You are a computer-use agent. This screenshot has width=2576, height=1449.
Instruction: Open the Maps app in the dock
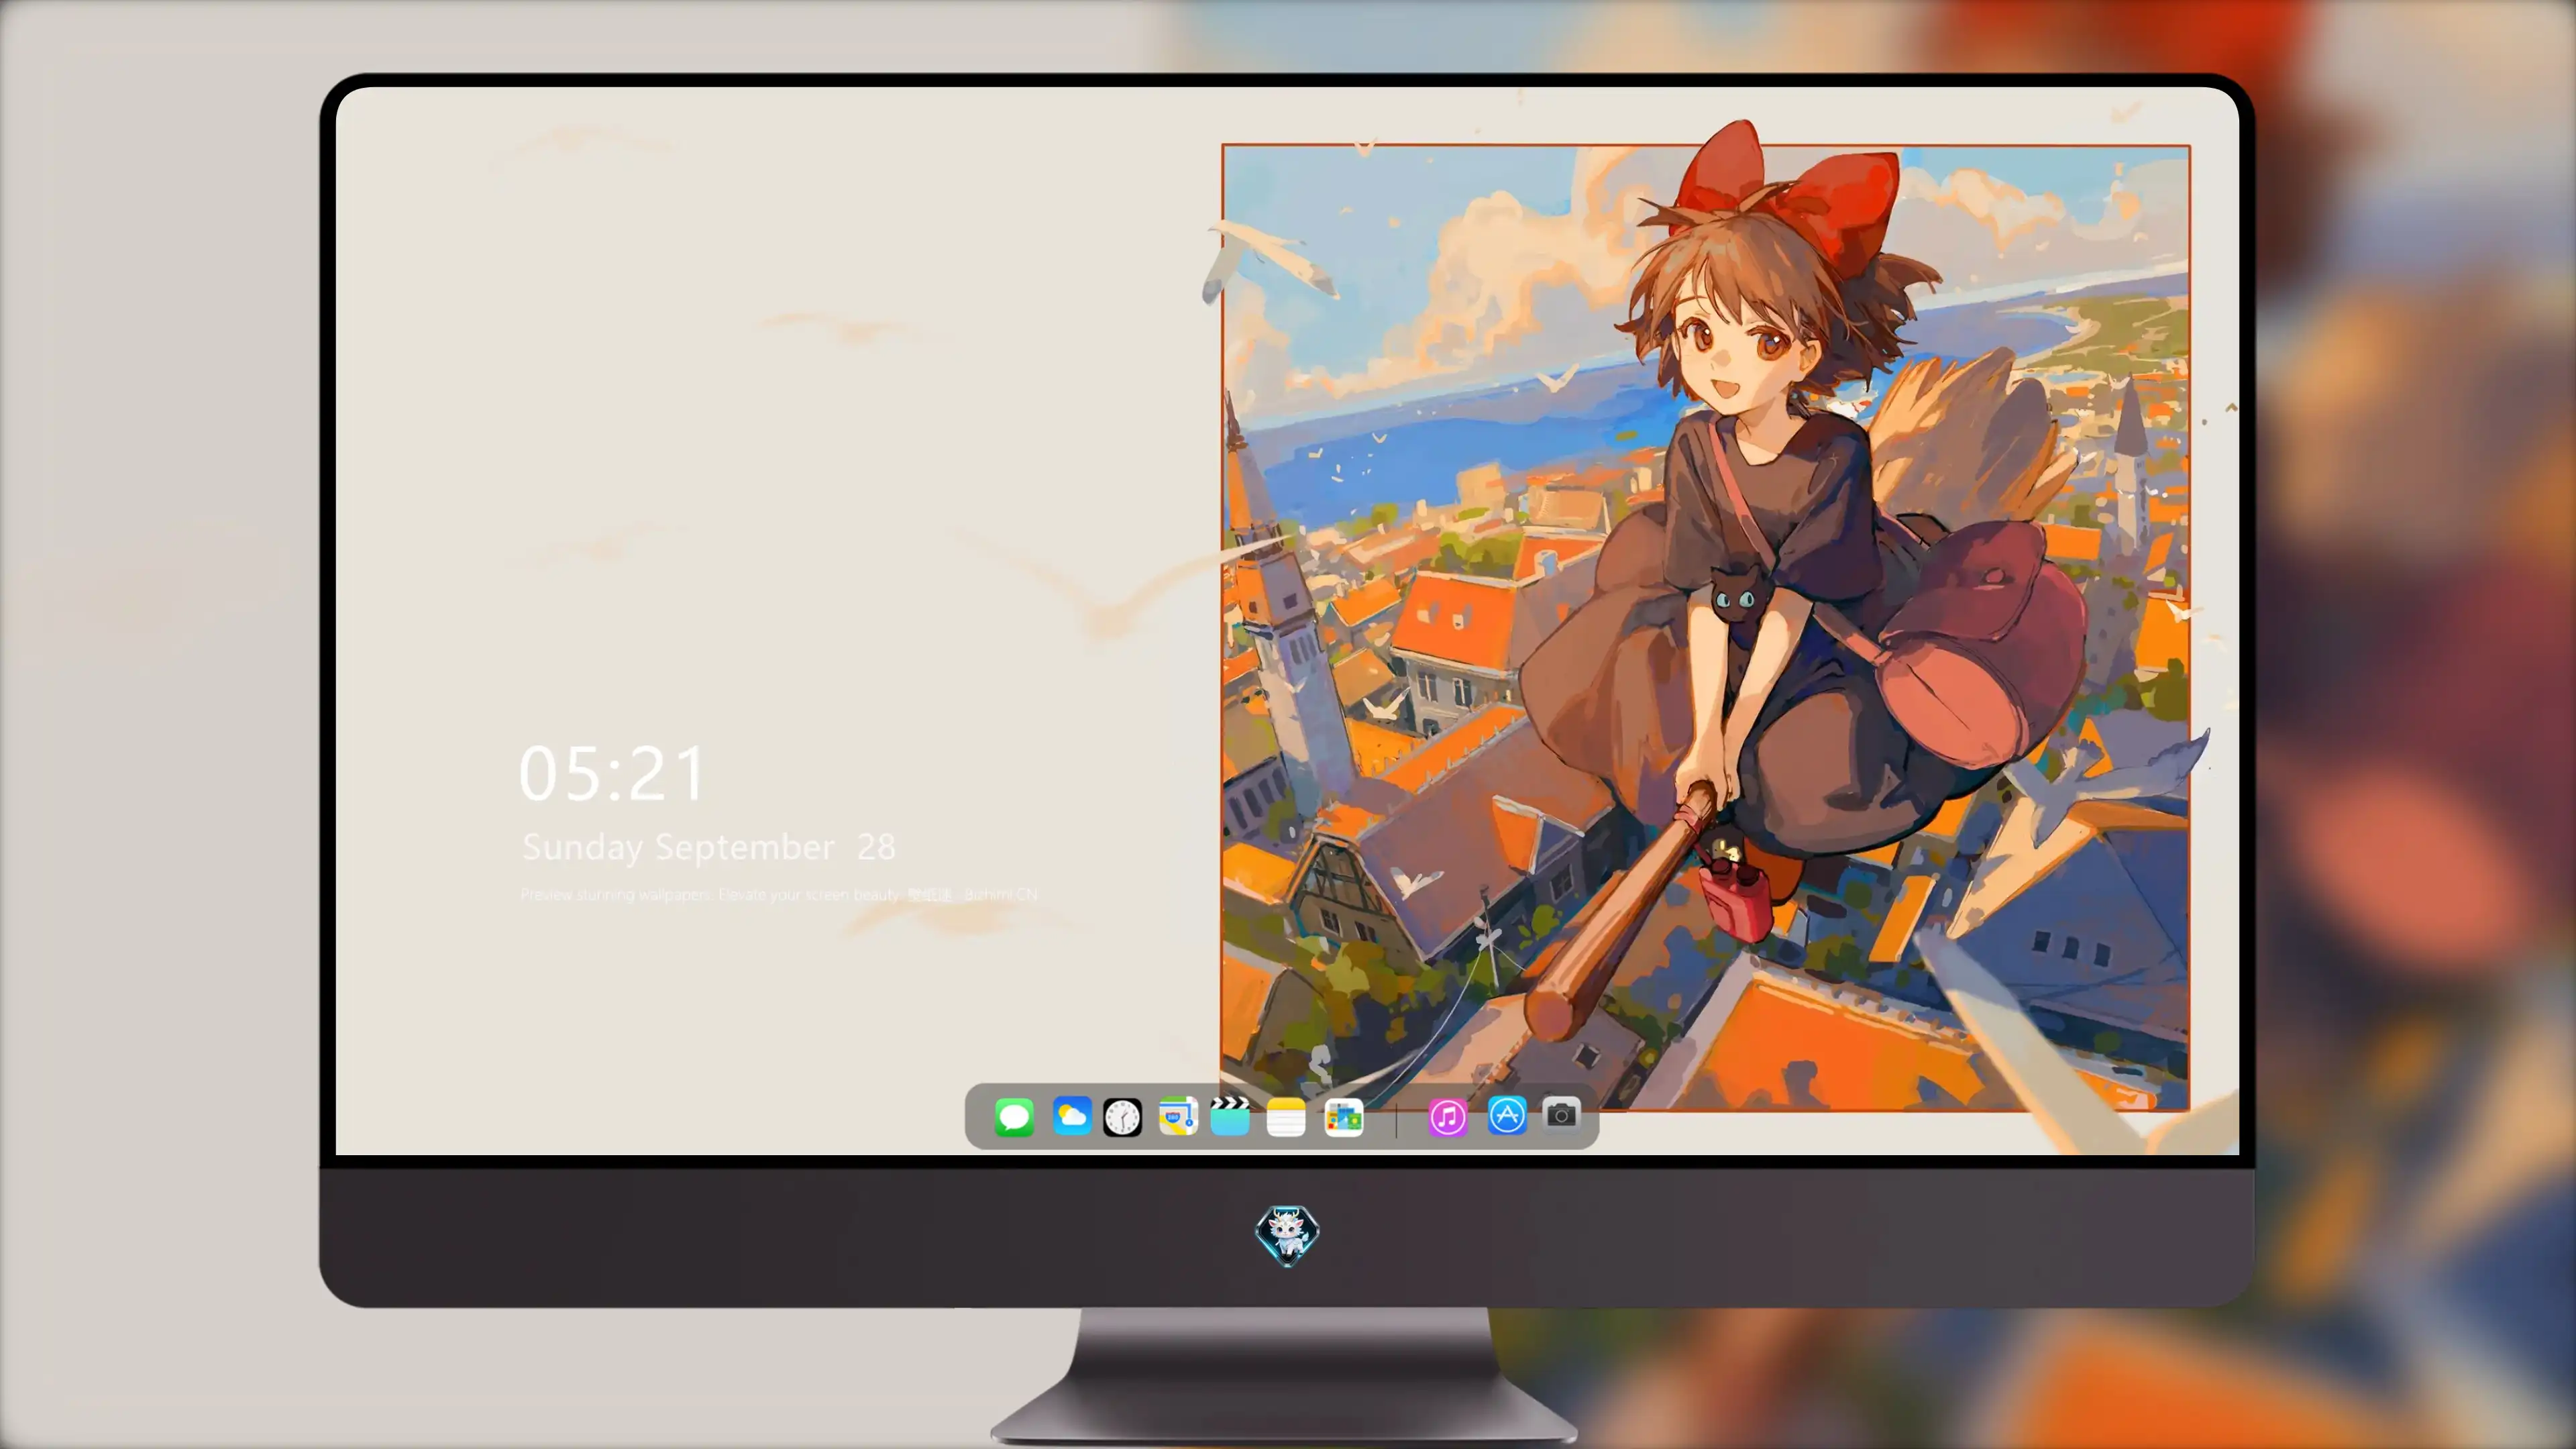(1178, 1116)
